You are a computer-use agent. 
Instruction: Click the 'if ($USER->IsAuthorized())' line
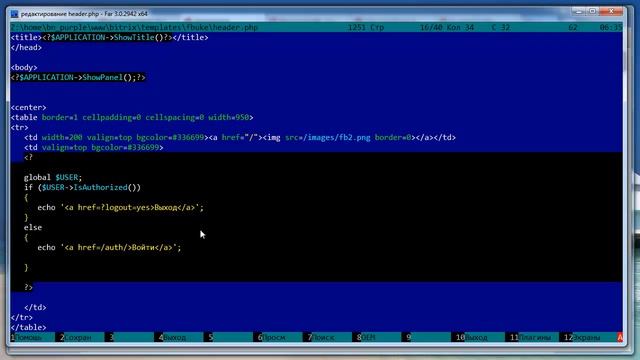82,187
